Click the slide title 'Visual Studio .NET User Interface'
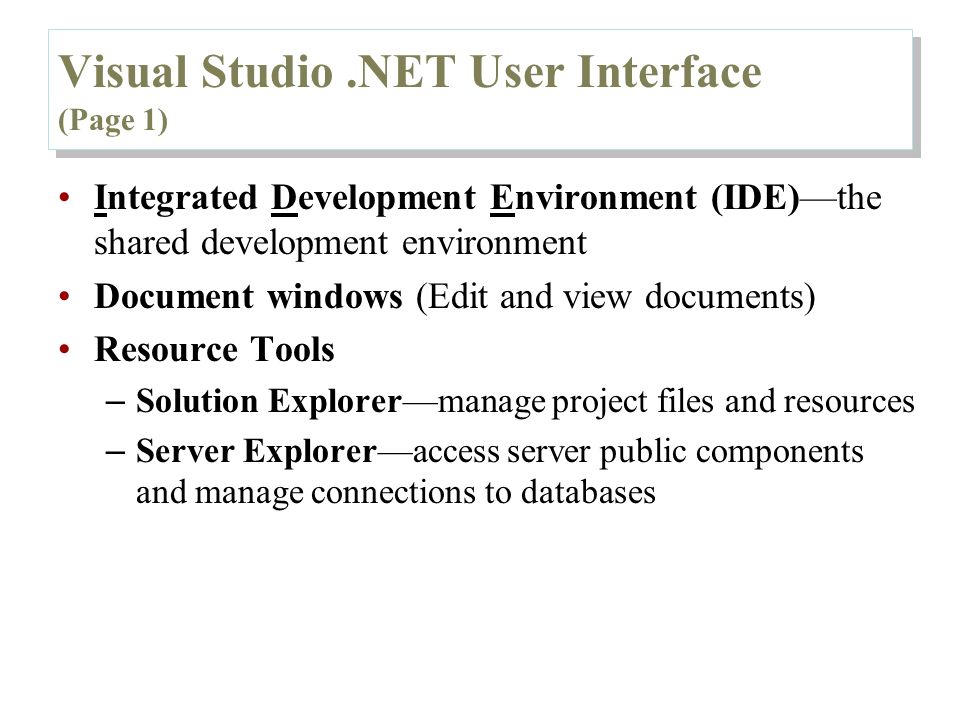This screenshot has height=720, width=960. coord(410,72)
